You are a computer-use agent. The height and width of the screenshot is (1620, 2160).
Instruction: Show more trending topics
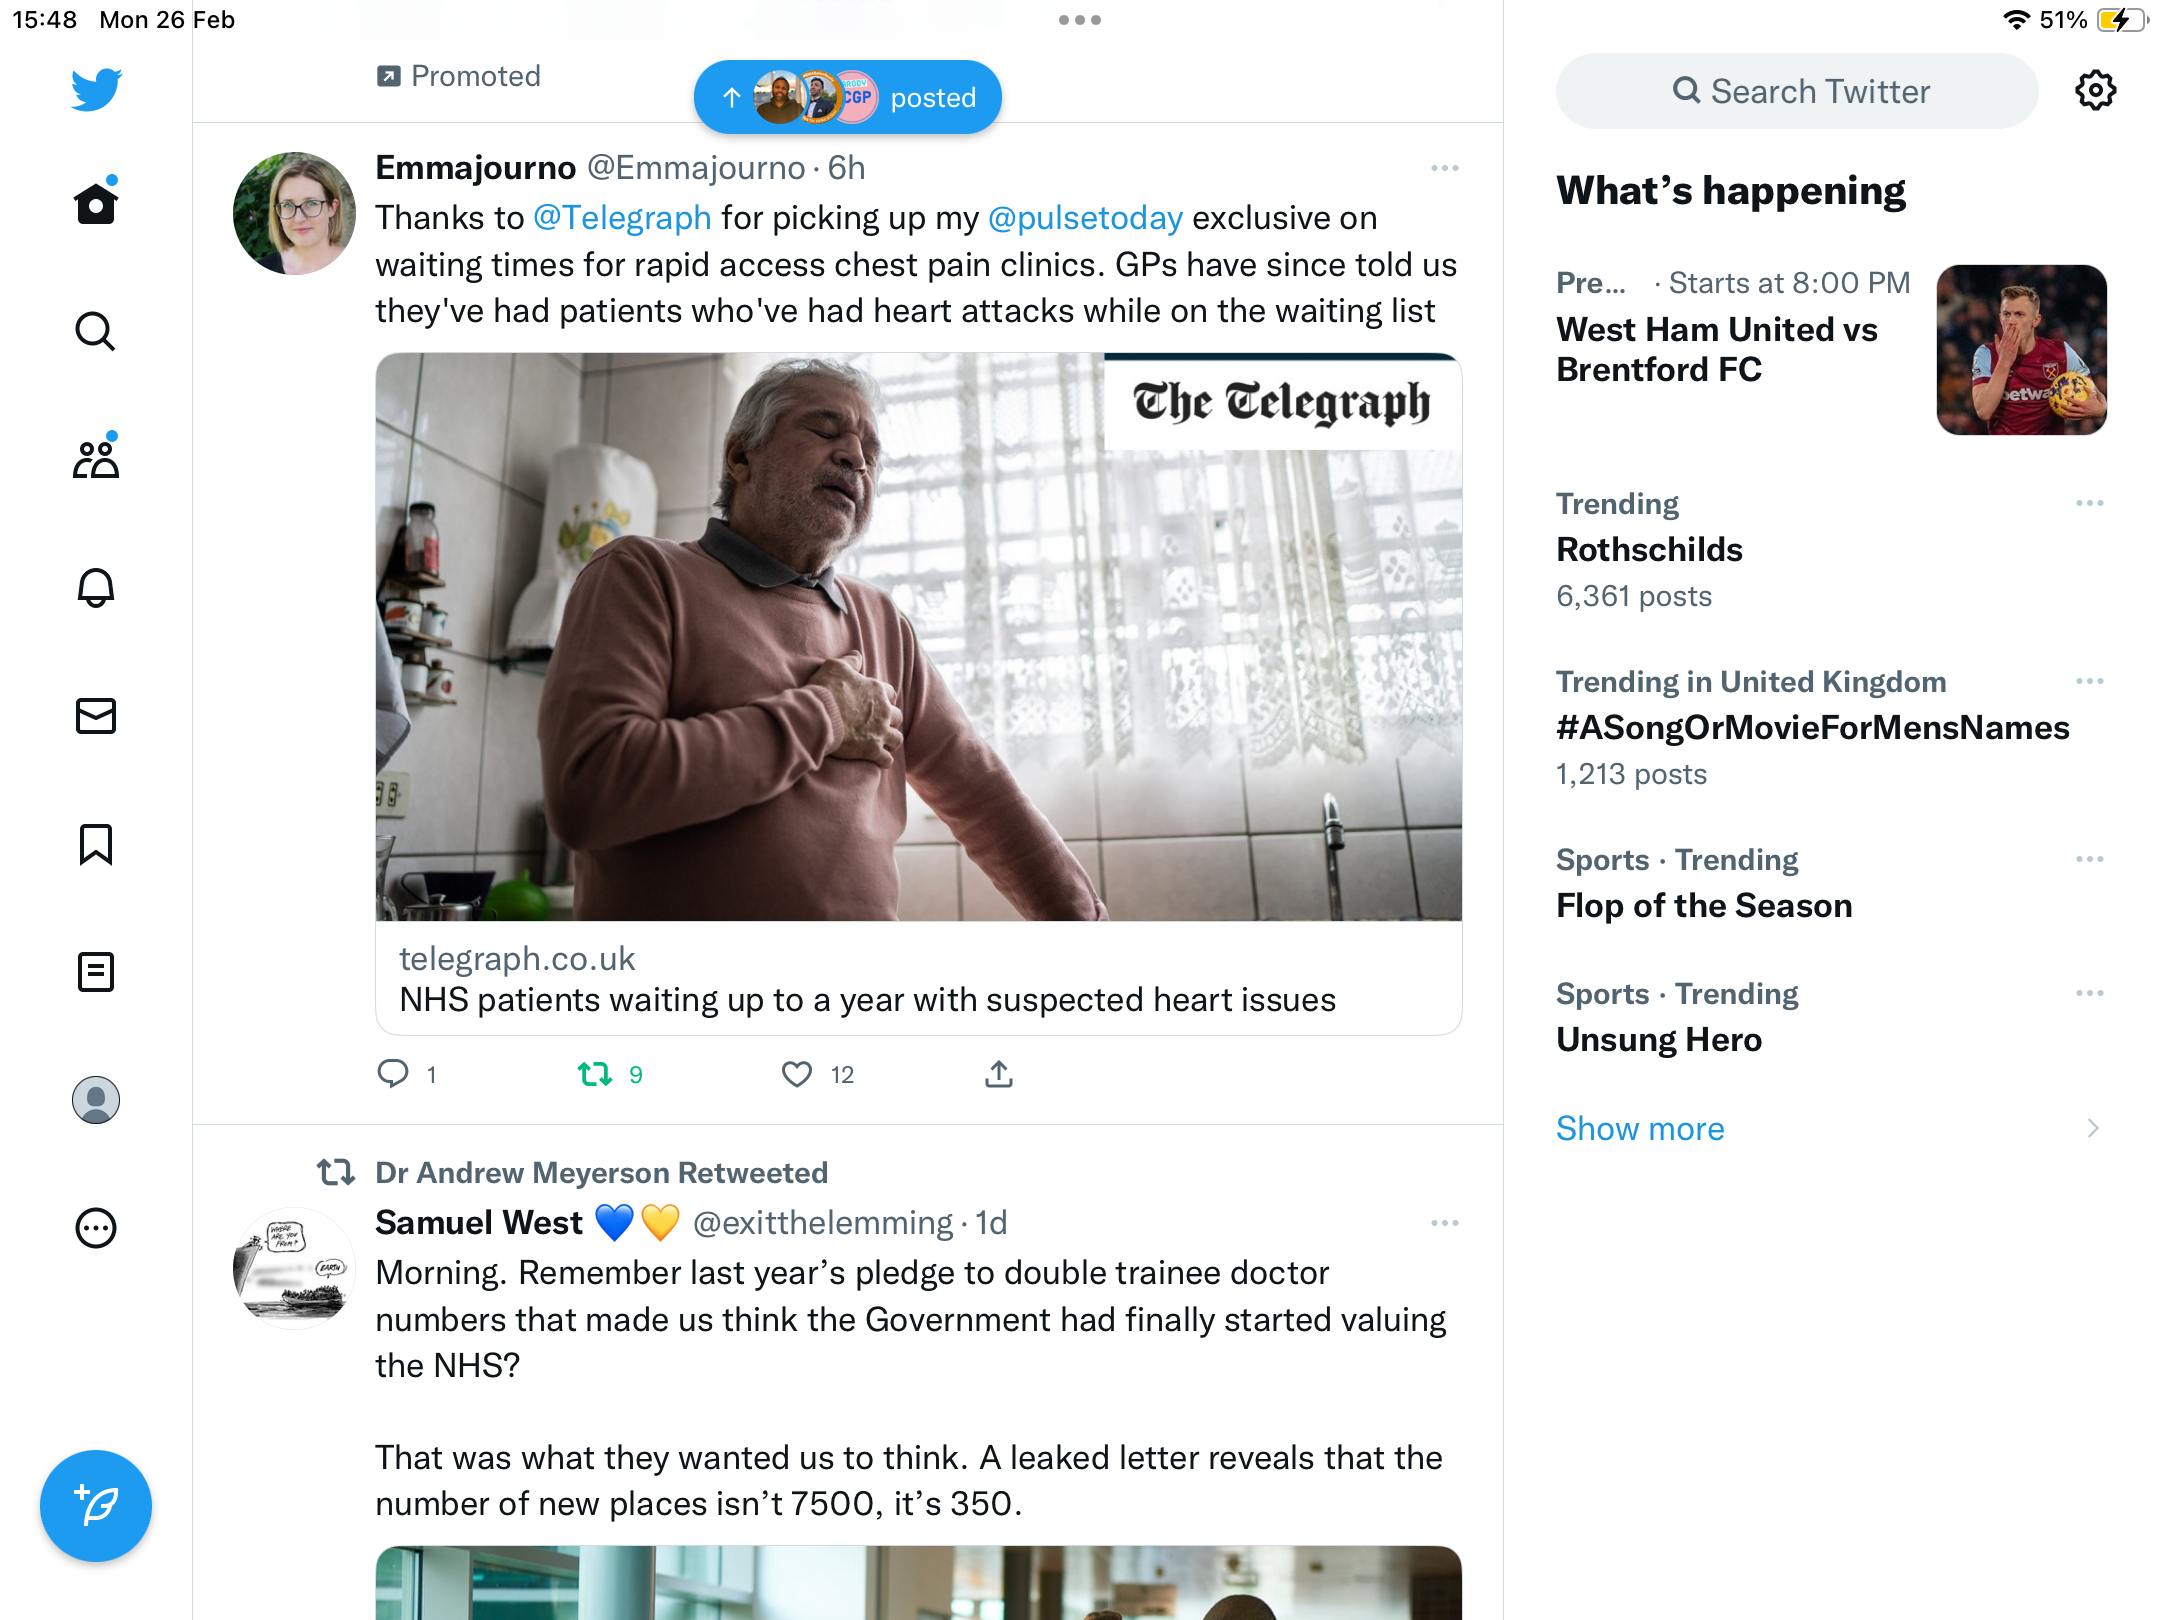[1640, 1128]
